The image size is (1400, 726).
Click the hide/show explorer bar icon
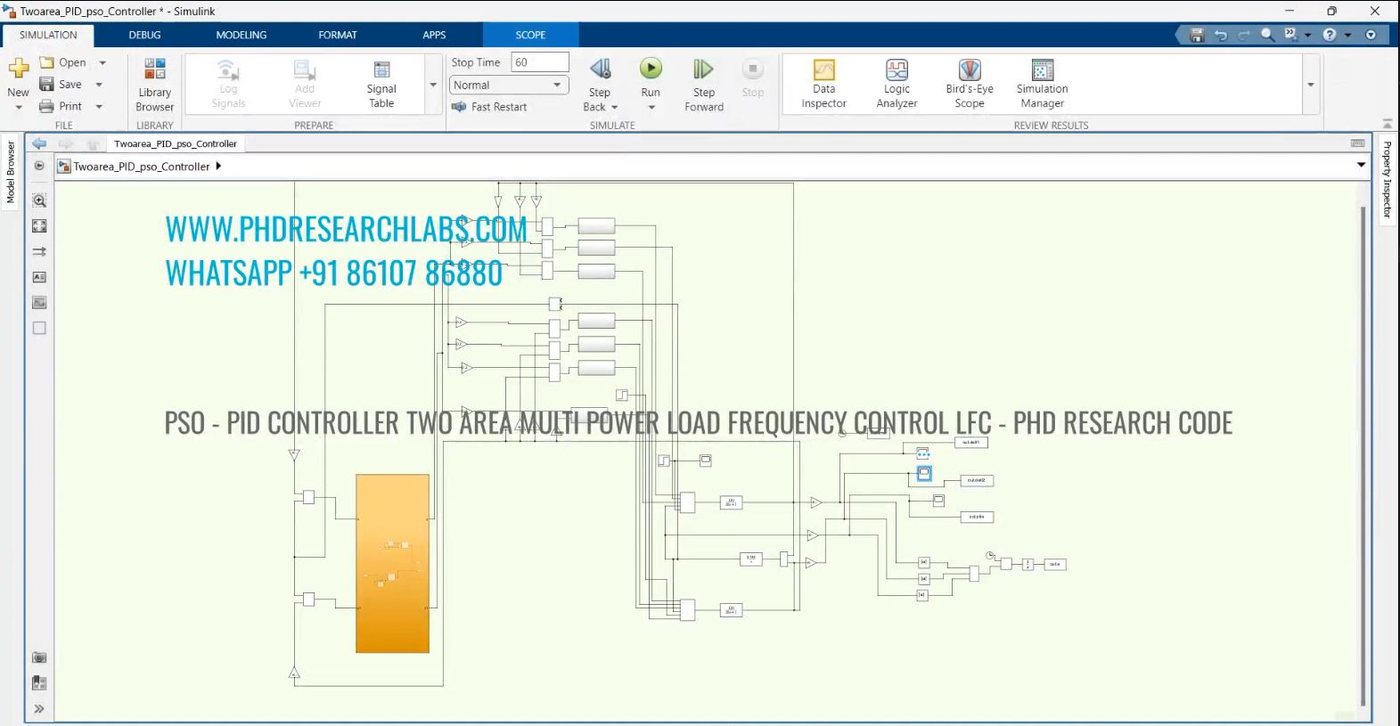(x=40, y=166)
